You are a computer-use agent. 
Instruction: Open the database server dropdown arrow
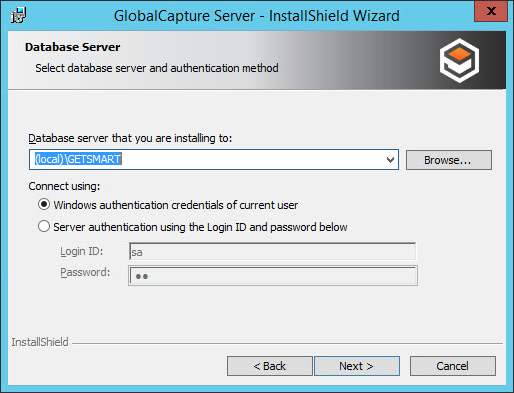coord(390,160)
